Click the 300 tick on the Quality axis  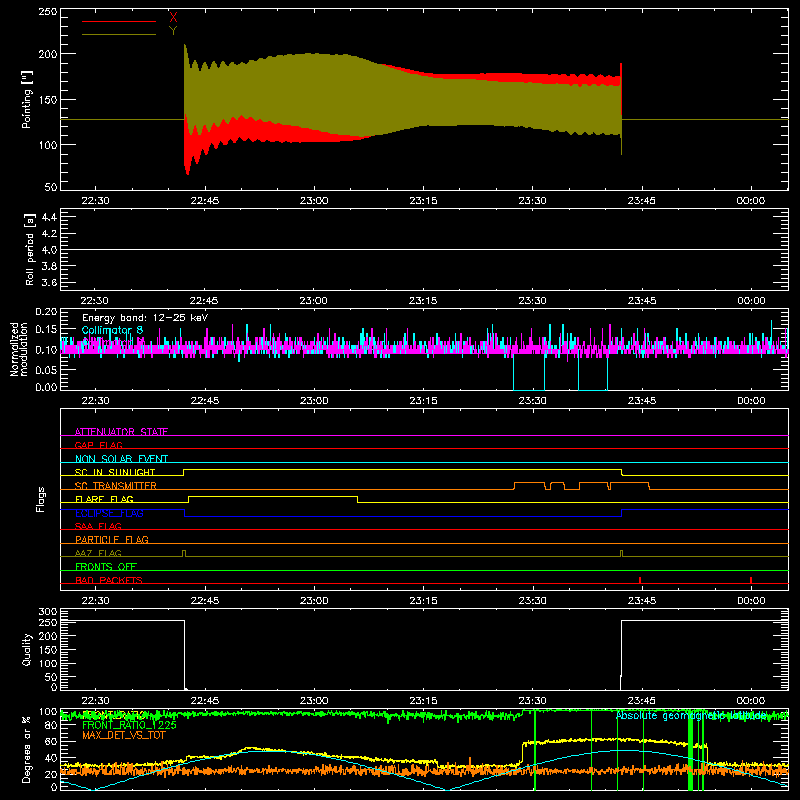48,612
